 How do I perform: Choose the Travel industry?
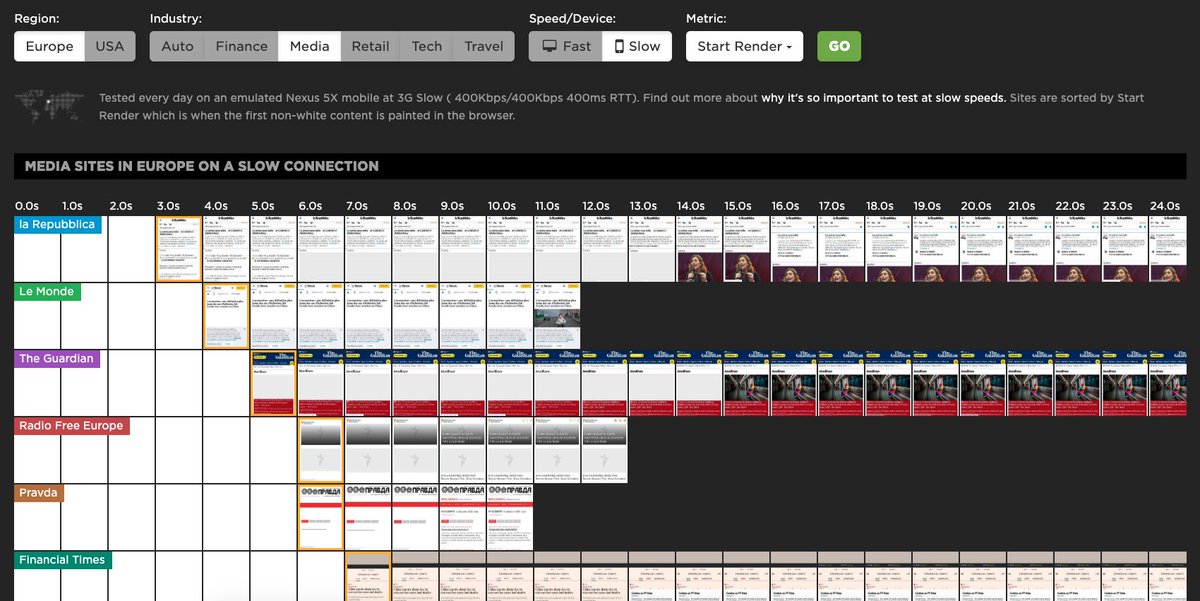point(484,46)
